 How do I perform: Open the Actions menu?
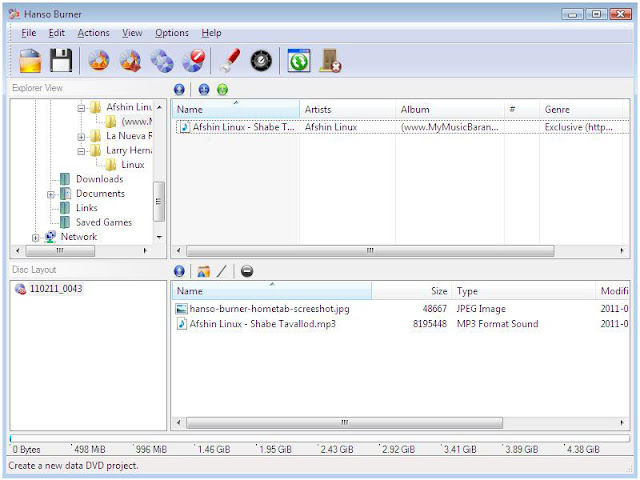pyautogui.click(x=93, y=33)
